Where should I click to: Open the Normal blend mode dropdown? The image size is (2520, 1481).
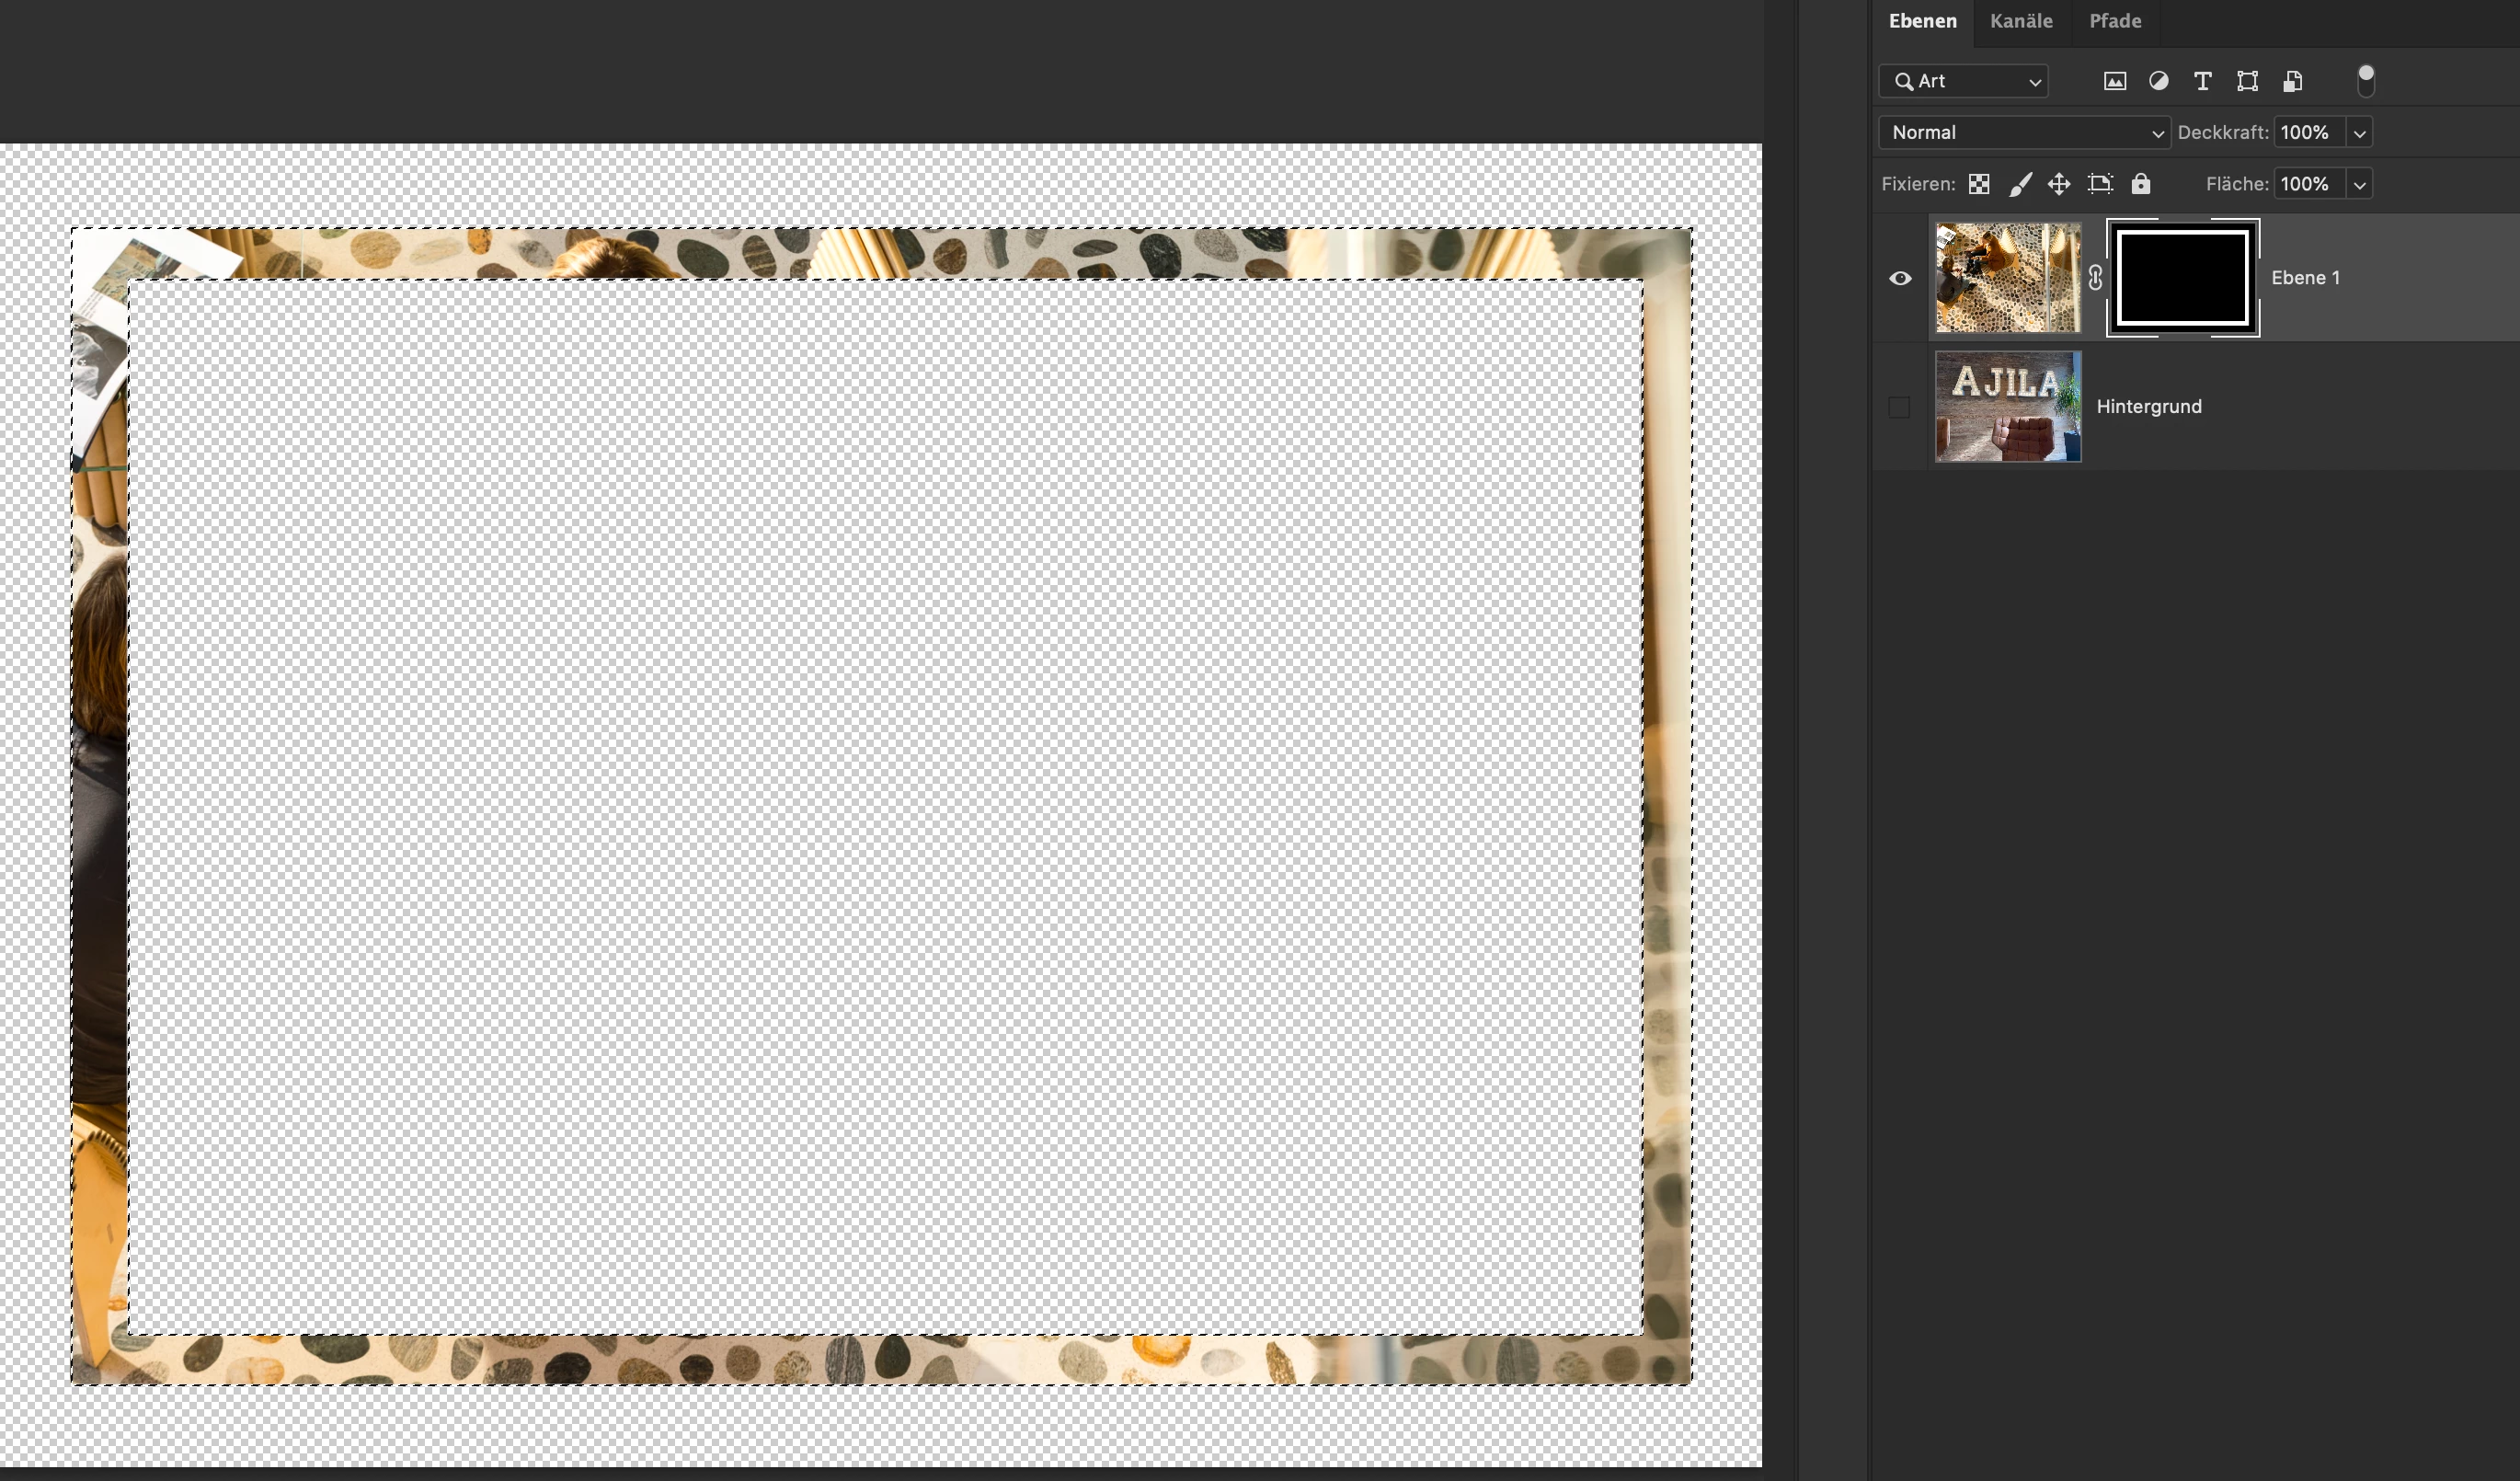[2024, 132]
